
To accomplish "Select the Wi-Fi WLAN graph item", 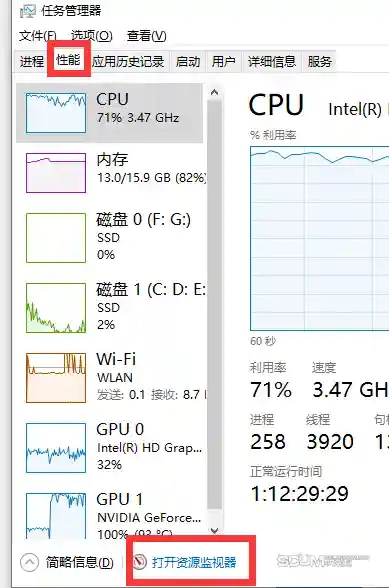I will tap(111, 377).
